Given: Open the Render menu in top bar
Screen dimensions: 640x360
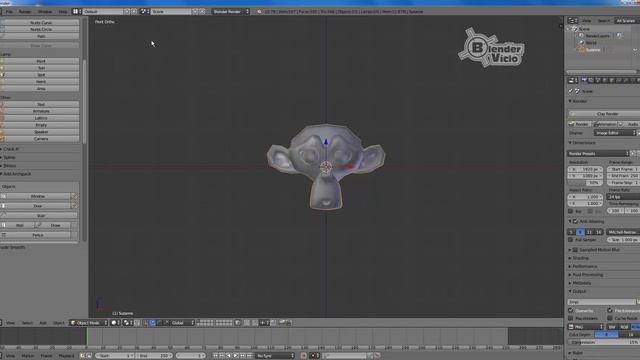Looking at the screenshot, I should (x=25, y=12).
